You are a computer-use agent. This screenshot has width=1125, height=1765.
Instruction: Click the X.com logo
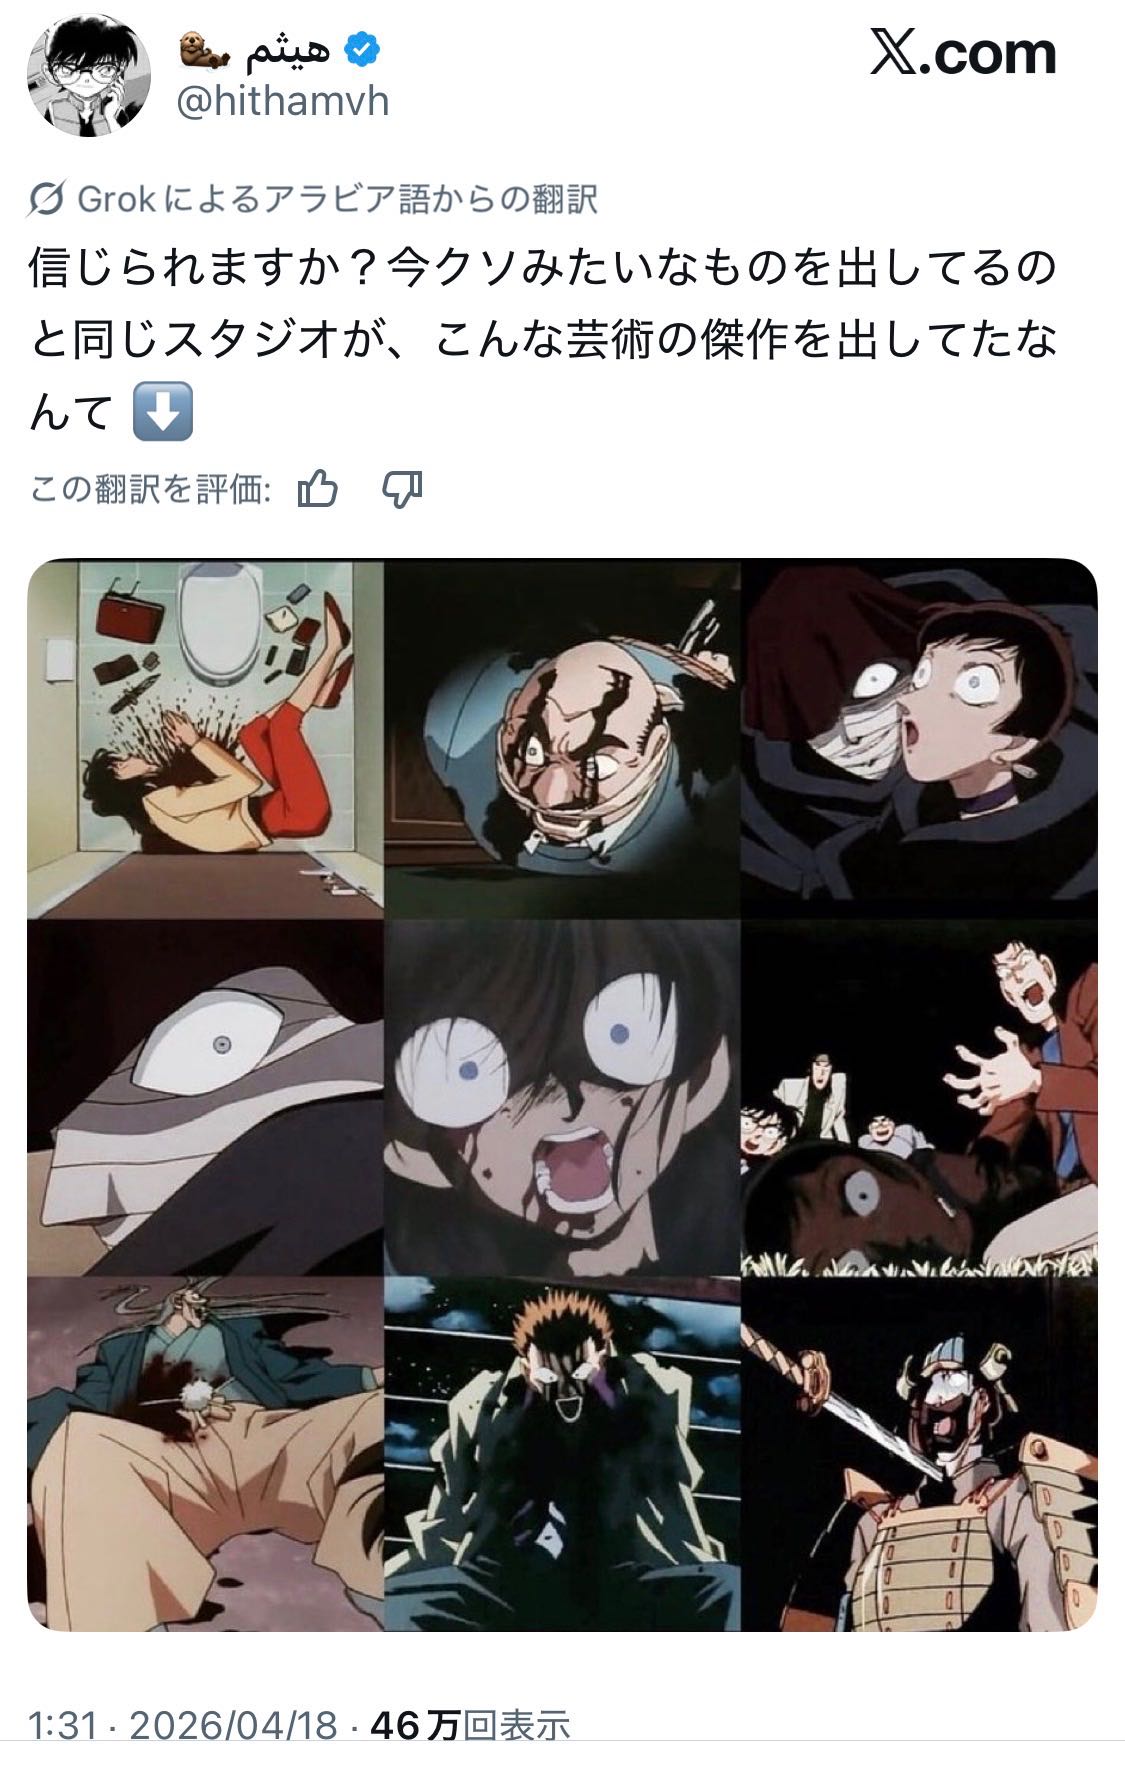click(963, 54)
